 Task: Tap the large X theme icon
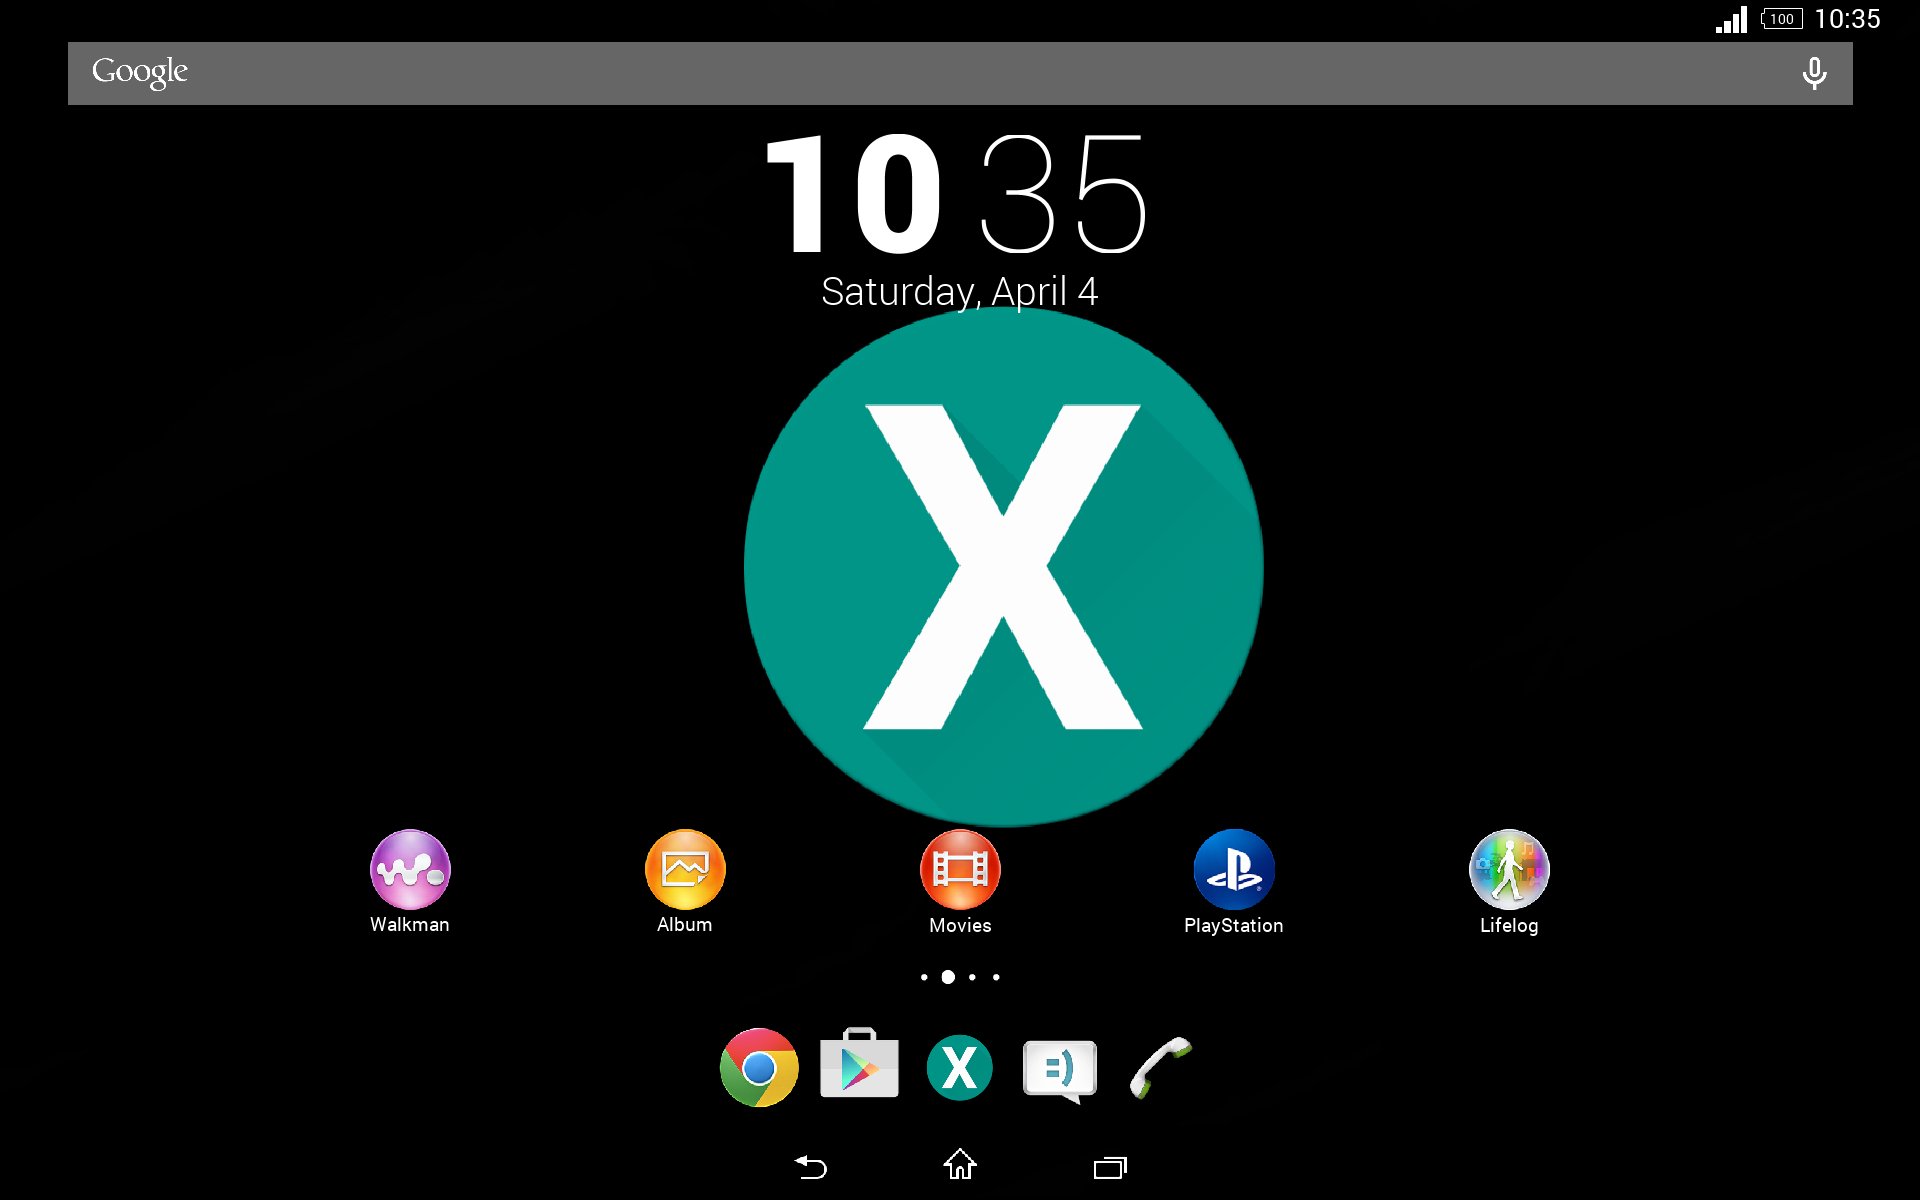tap(1002, 568)
